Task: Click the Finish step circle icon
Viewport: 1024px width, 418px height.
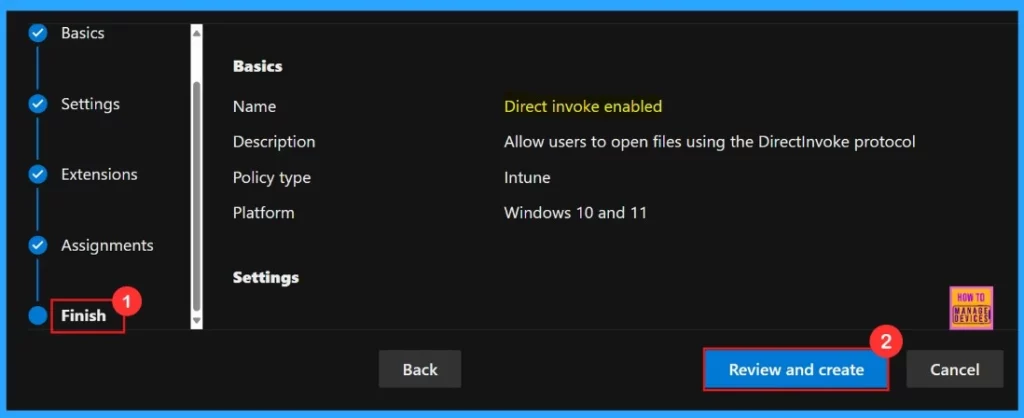Action: pyautogui.click(x=38, y=315)
